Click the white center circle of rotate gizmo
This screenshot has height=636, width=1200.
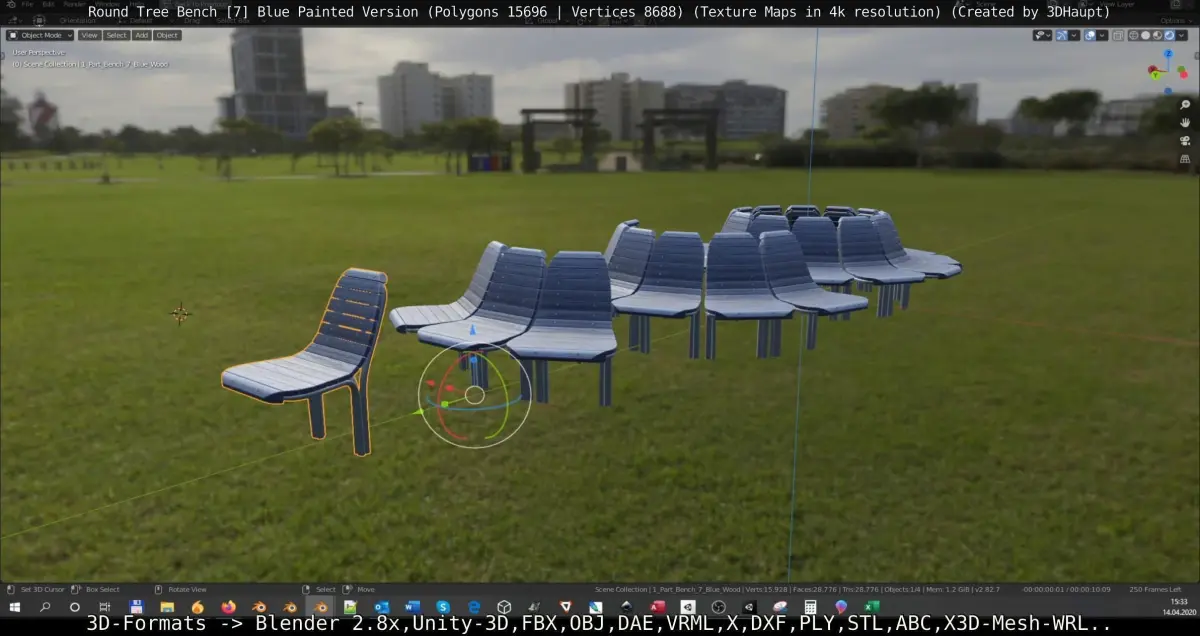click(x=475, y=395)
